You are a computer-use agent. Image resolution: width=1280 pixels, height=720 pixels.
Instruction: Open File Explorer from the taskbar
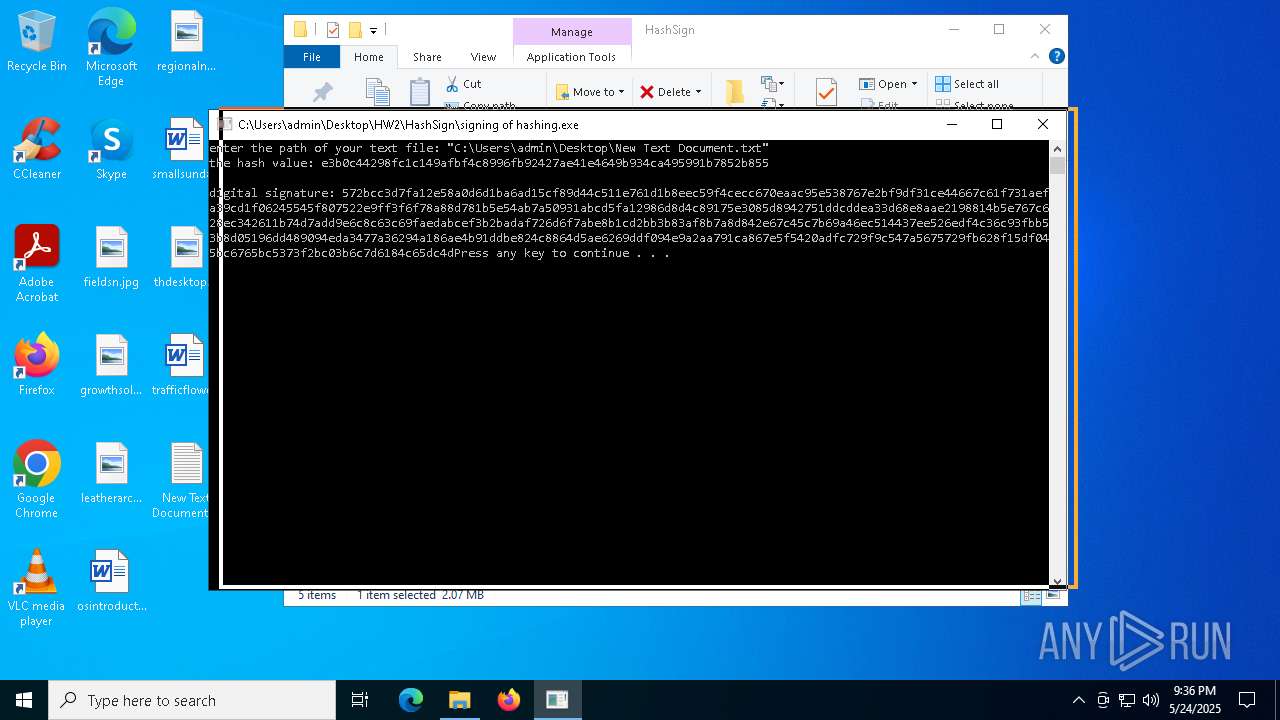click(459, 700)
